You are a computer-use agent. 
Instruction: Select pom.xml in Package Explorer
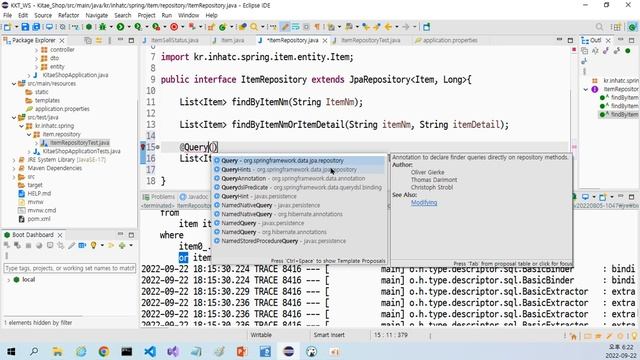[x=39, y=219]
